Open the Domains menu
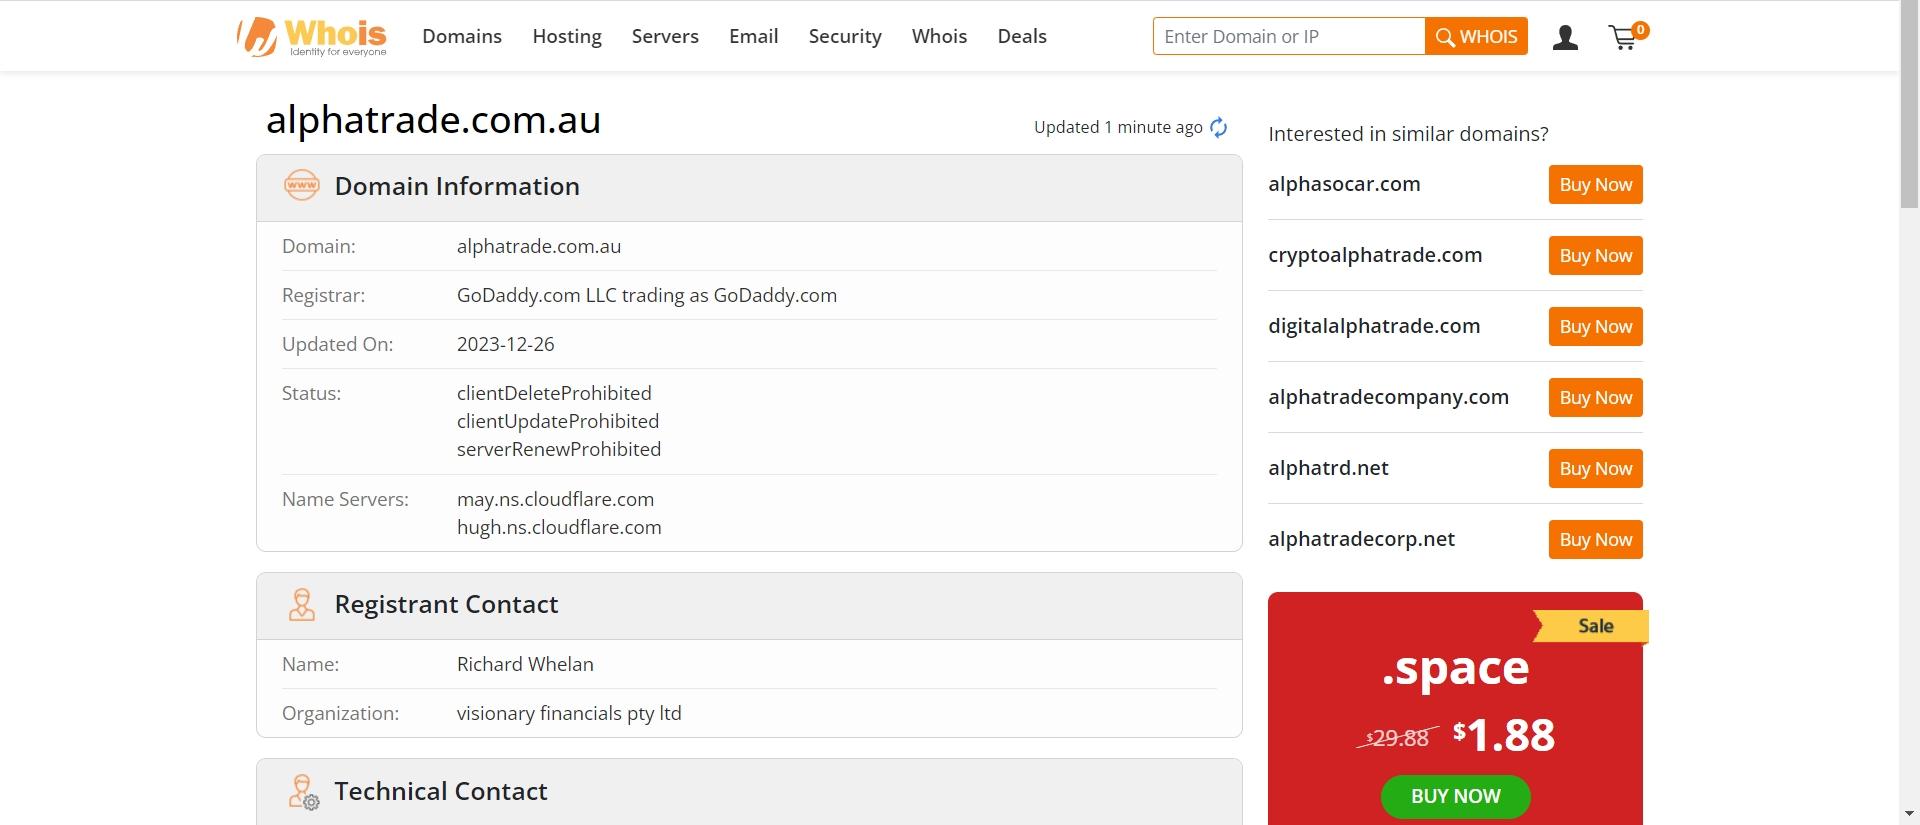1920x825 pixels. click(462, 36)
